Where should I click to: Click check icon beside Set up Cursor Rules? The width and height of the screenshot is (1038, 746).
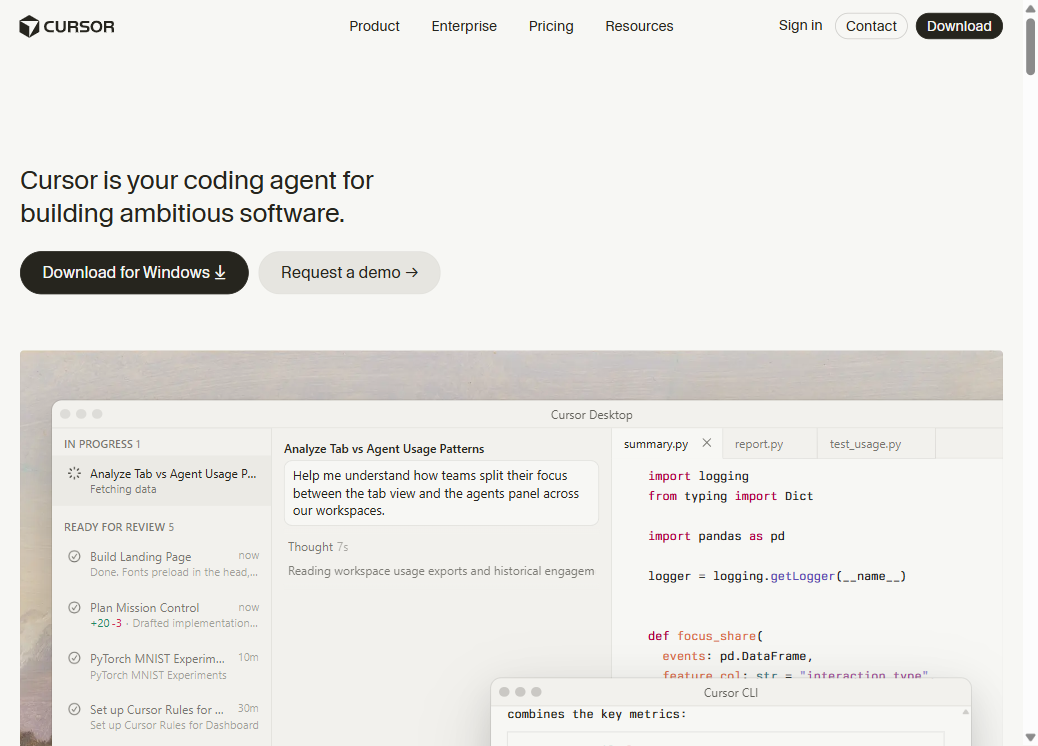[x=74, y=709]
